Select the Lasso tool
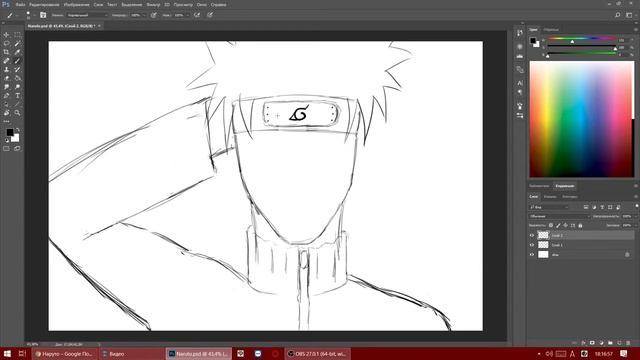640x360 pixels. pyautogui.click(x=6, y=43)
